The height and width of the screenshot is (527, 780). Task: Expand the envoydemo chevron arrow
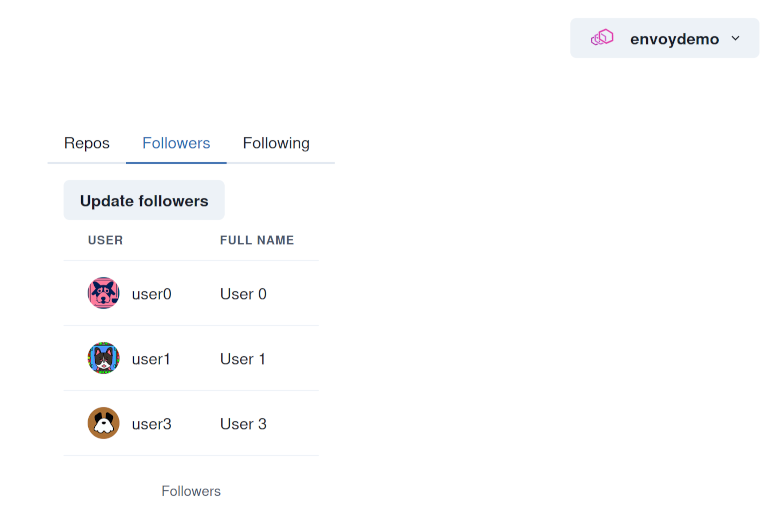[736, 38]
